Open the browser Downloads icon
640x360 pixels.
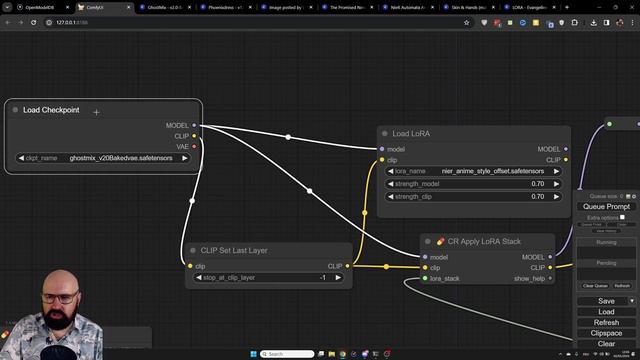[x=593, y=22]
